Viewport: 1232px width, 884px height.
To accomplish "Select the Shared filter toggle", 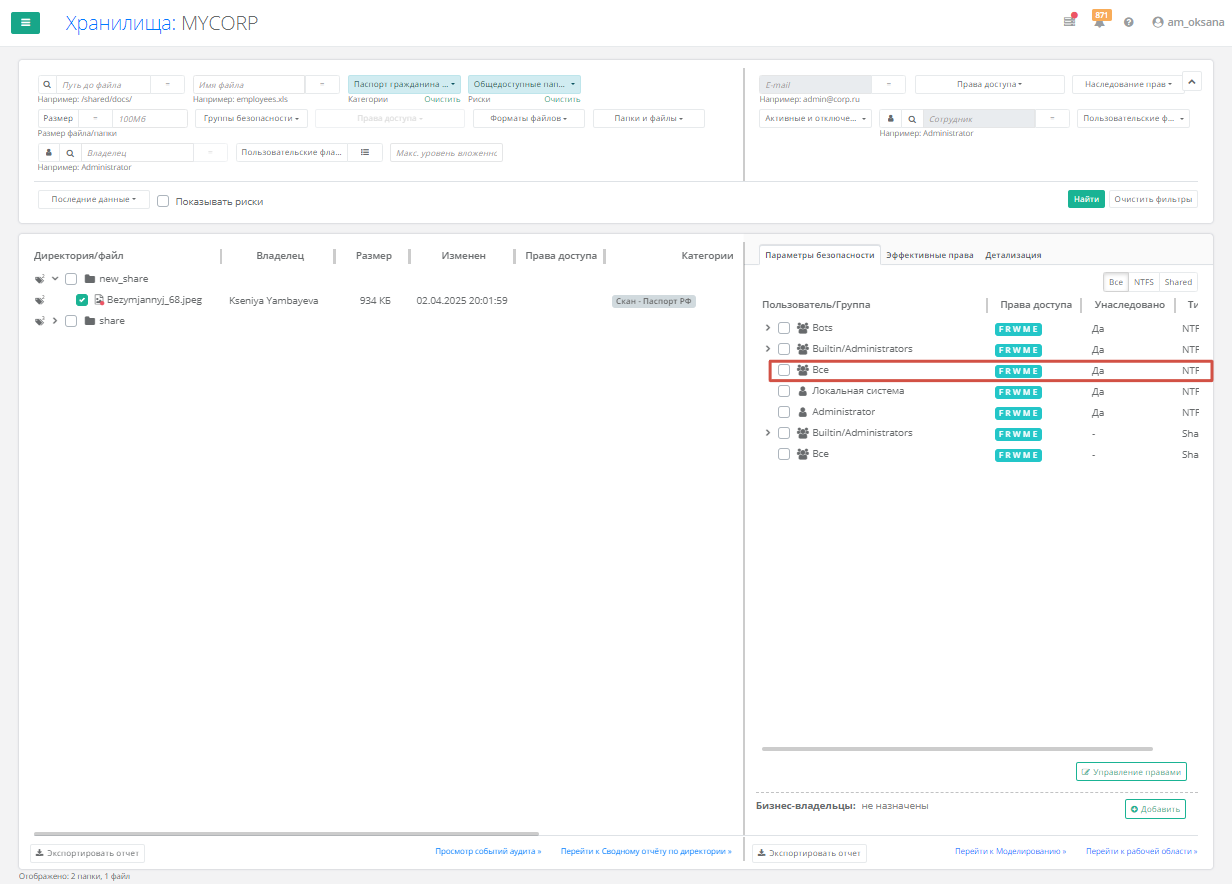I will [1178, 282].
